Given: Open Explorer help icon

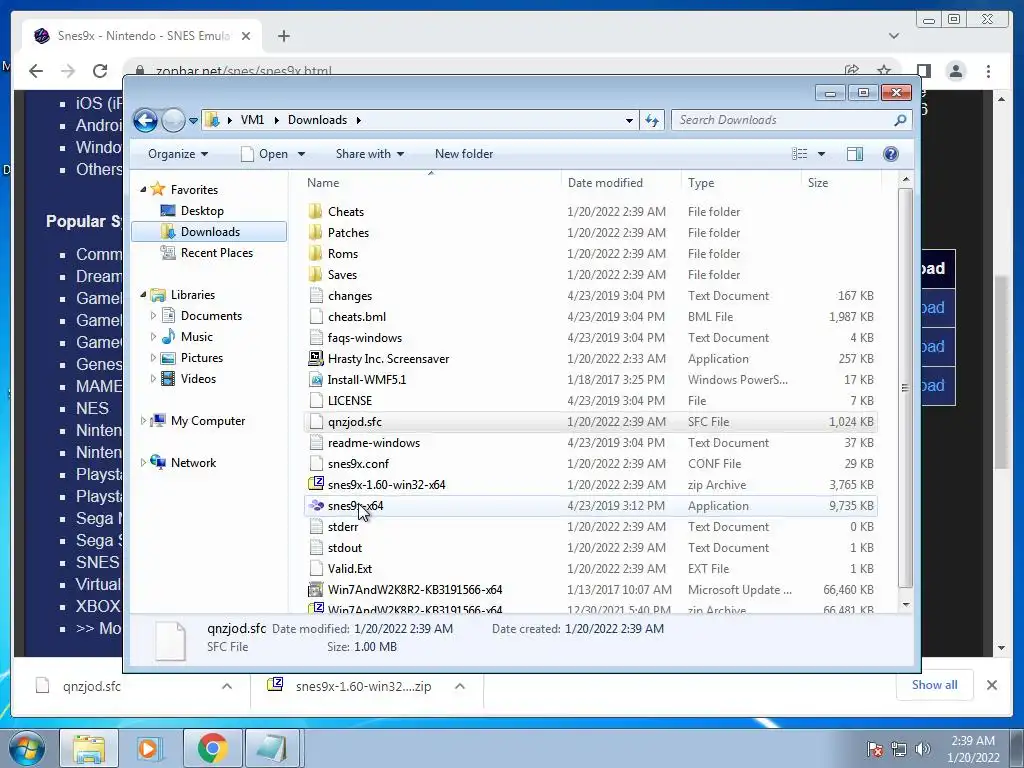Looking at the screenshot, I should (x=891, y=154).
